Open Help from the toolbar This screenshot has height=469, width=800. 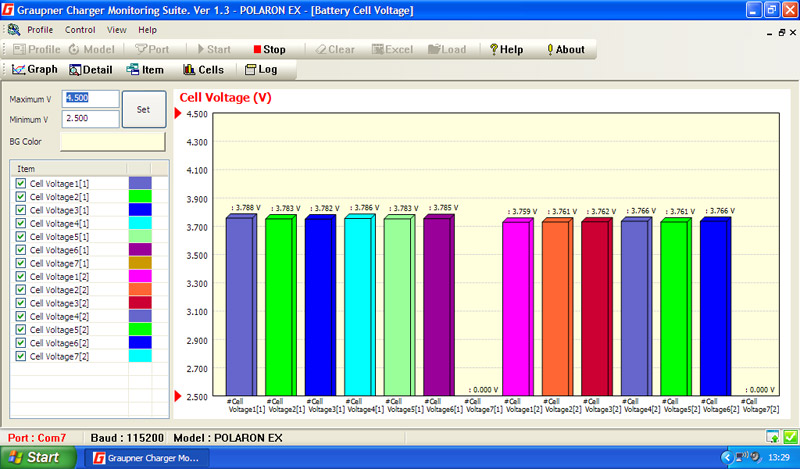[x=506, y=50]
